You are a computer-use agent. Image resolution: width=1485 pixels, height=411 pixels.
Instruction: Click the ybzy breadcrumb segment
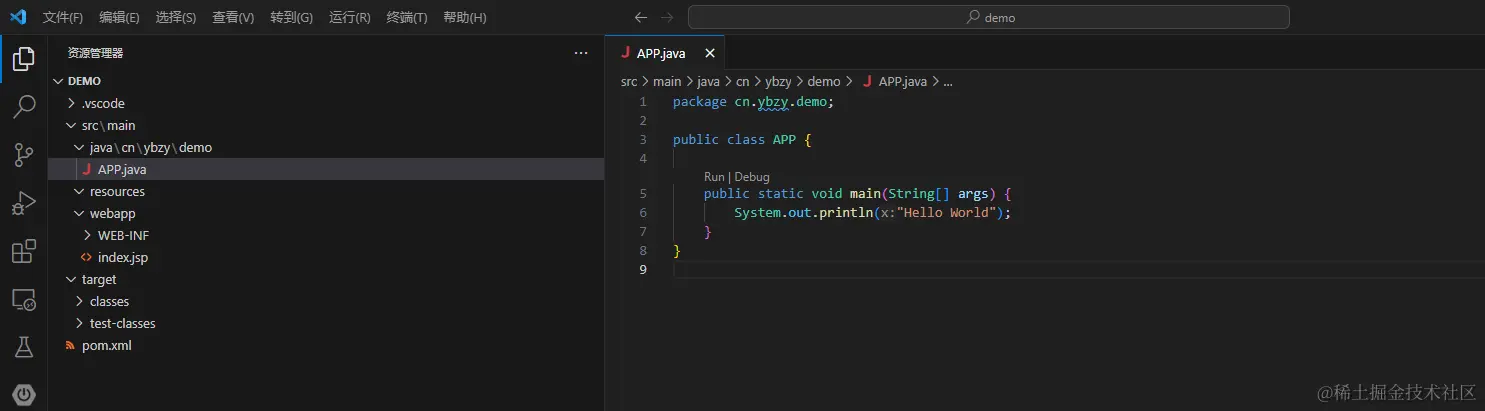[x=779, y=82]
